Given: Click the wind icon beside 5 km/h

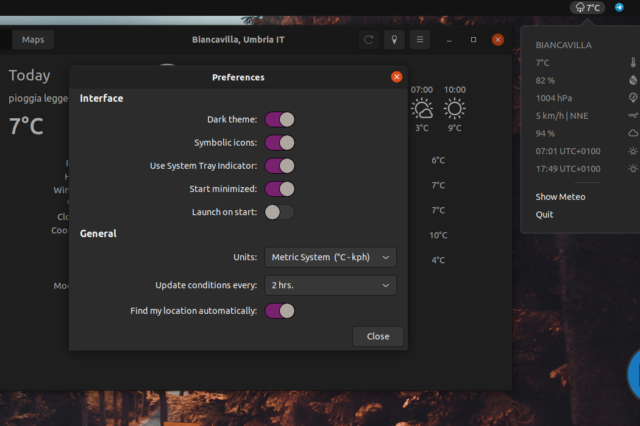Looking at the screenshot, I should point(633,116).
